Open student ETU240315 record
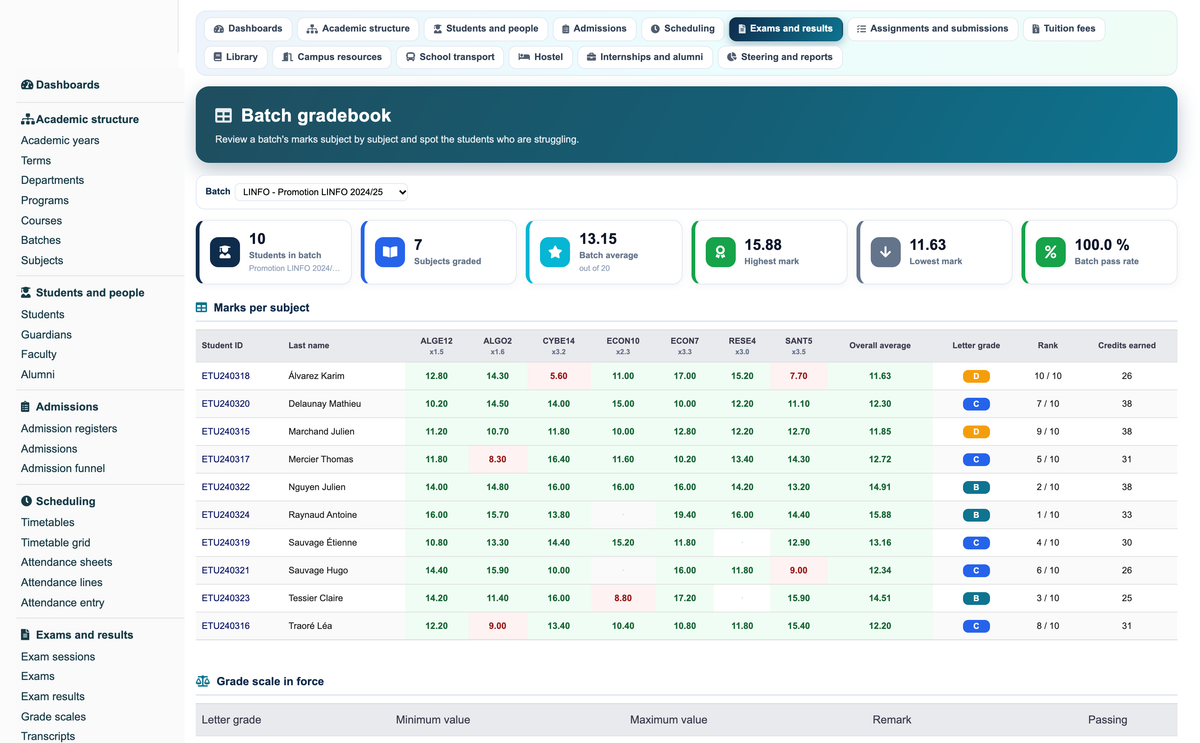The height and width of the screenshot is (743, 1200). (x=226, y=432)
